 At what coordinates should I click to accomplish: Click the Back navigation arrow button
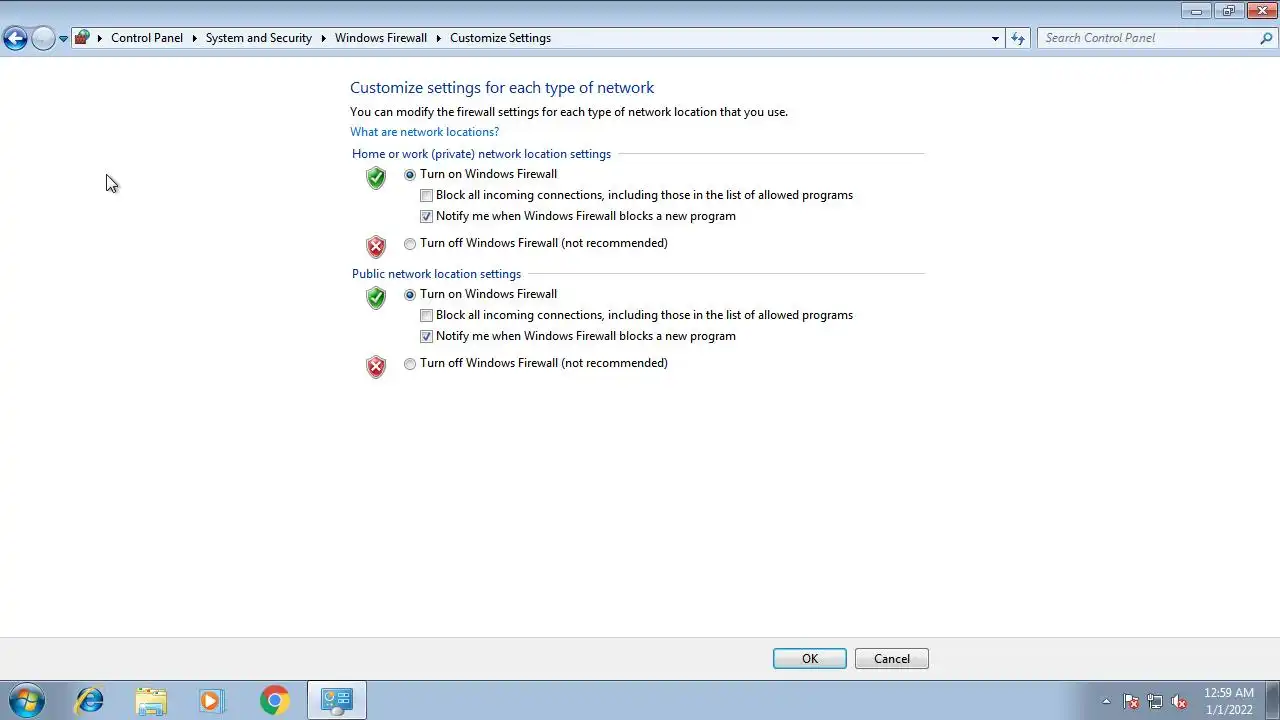coord(15,38)
